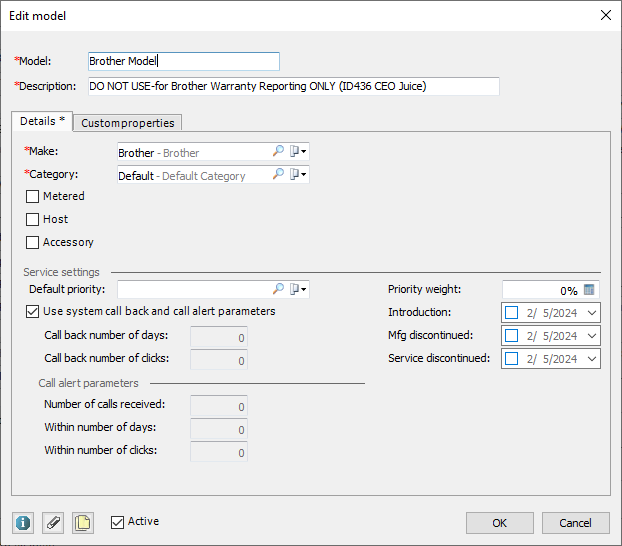Switch to the Custom properties tab
The height and width of the screenshot is (546, 622).
coord(128,123)
